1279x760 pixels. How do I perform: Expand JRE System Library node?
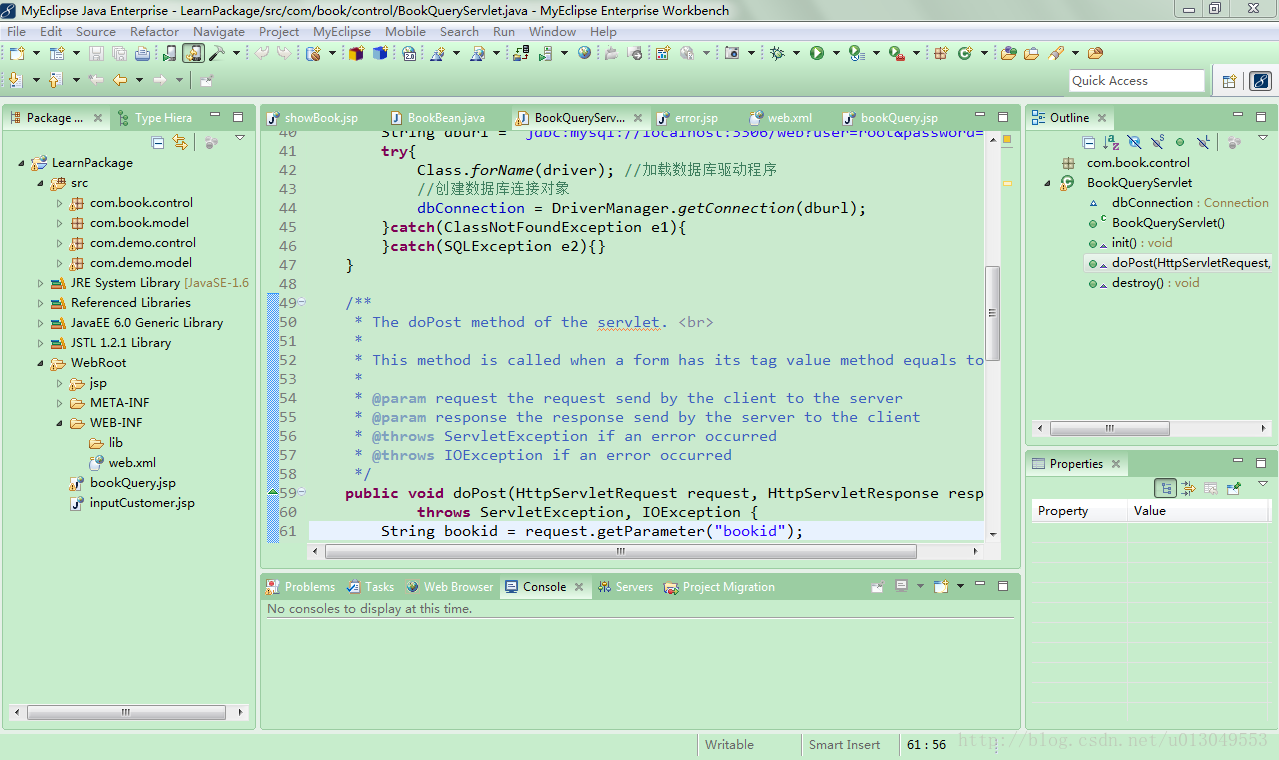tap(40, 283)
